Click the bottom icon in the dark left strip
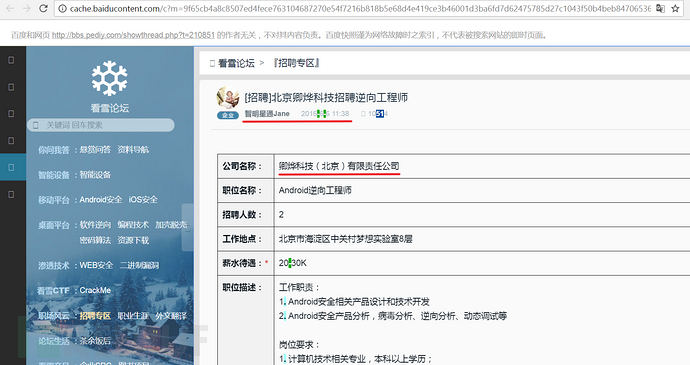Viewport: 690px width, 365px height. point(11,194)
